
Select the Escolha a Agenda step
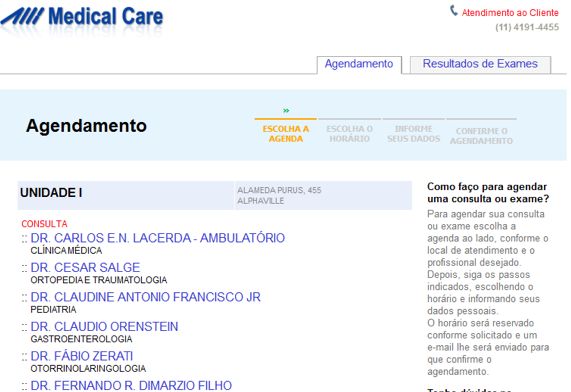click(x=286, y=134)
